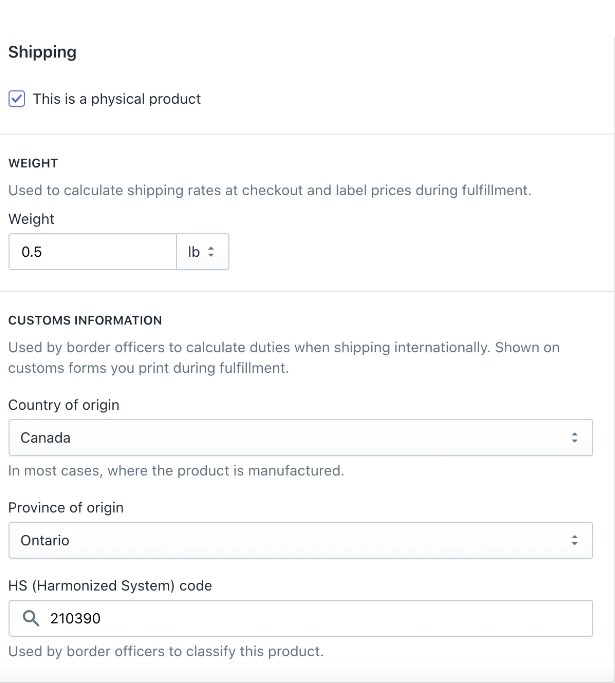This screenshot has height=683, width=615.
Task: Click the Shipping section heading
Action: [42, 52]
